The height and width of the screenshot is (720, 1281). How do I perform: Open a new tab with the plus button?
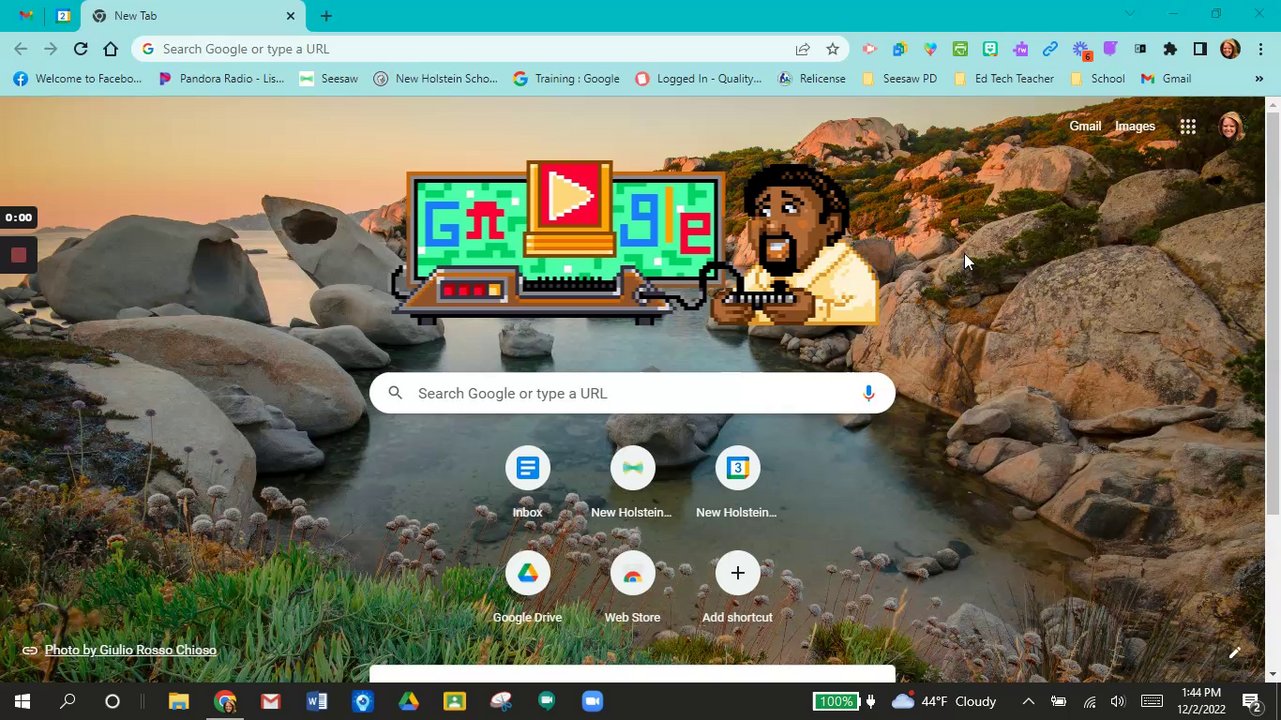tap(326, 16)
